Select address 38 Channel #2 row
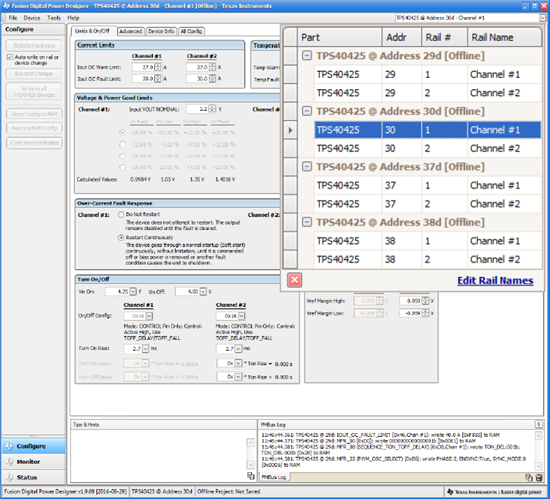The width and height of the screenshot is (550, 499). click(x=428, y=259)
